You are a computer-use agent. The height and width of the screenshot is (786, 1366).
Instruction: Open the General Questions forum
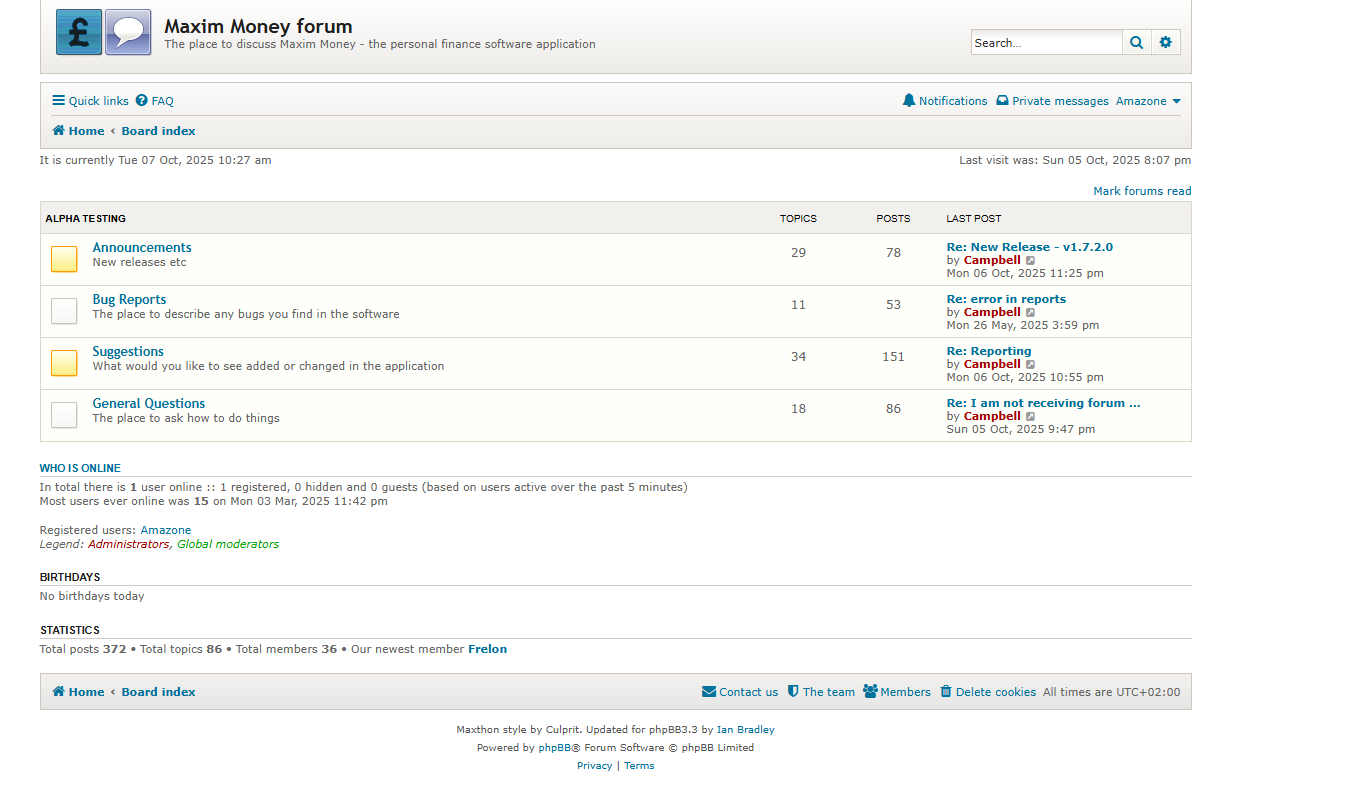click(x=149, y=404)
